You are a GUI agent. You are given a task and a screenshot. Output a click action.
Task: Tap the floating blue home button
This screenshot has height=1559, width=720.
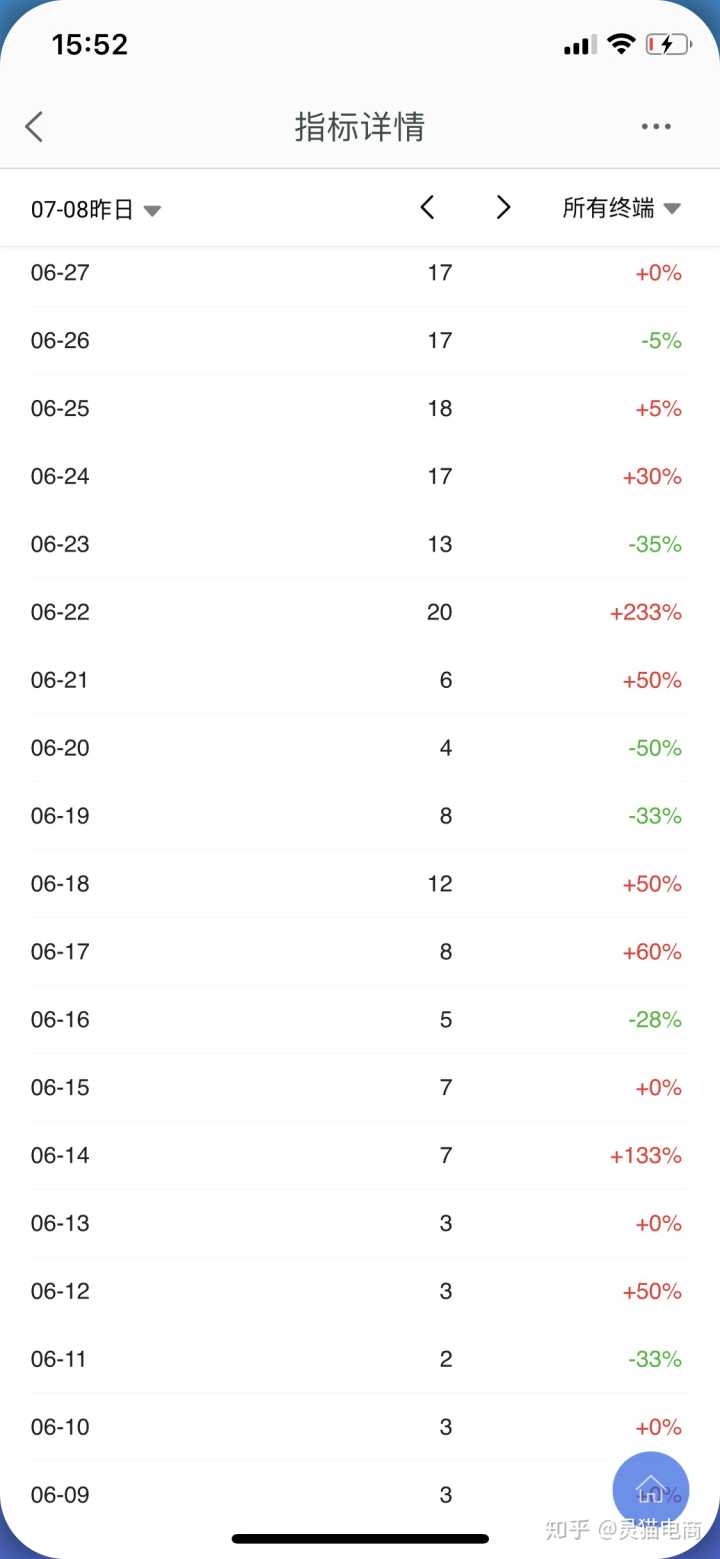pos(650,1489)
